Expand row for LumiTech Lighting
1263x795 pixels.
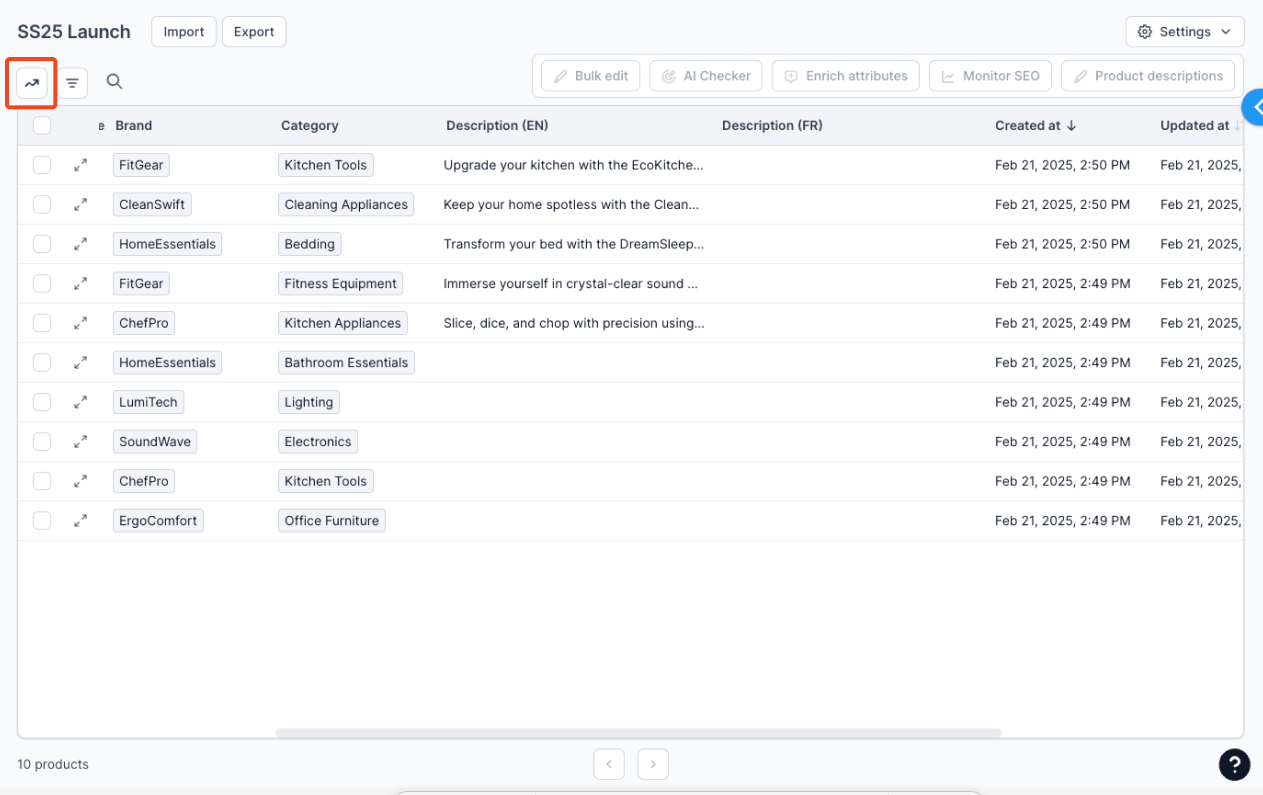tap(80, 402)
